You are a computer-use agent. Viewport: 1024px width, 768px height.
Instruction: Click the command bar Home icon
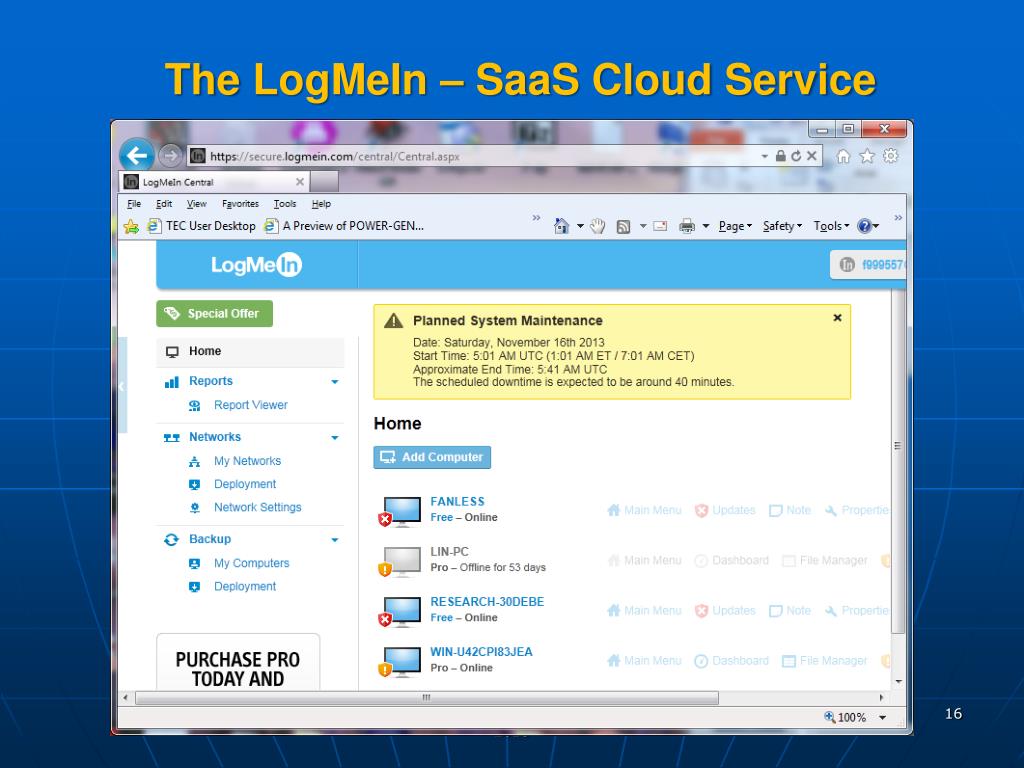(561, 226)
